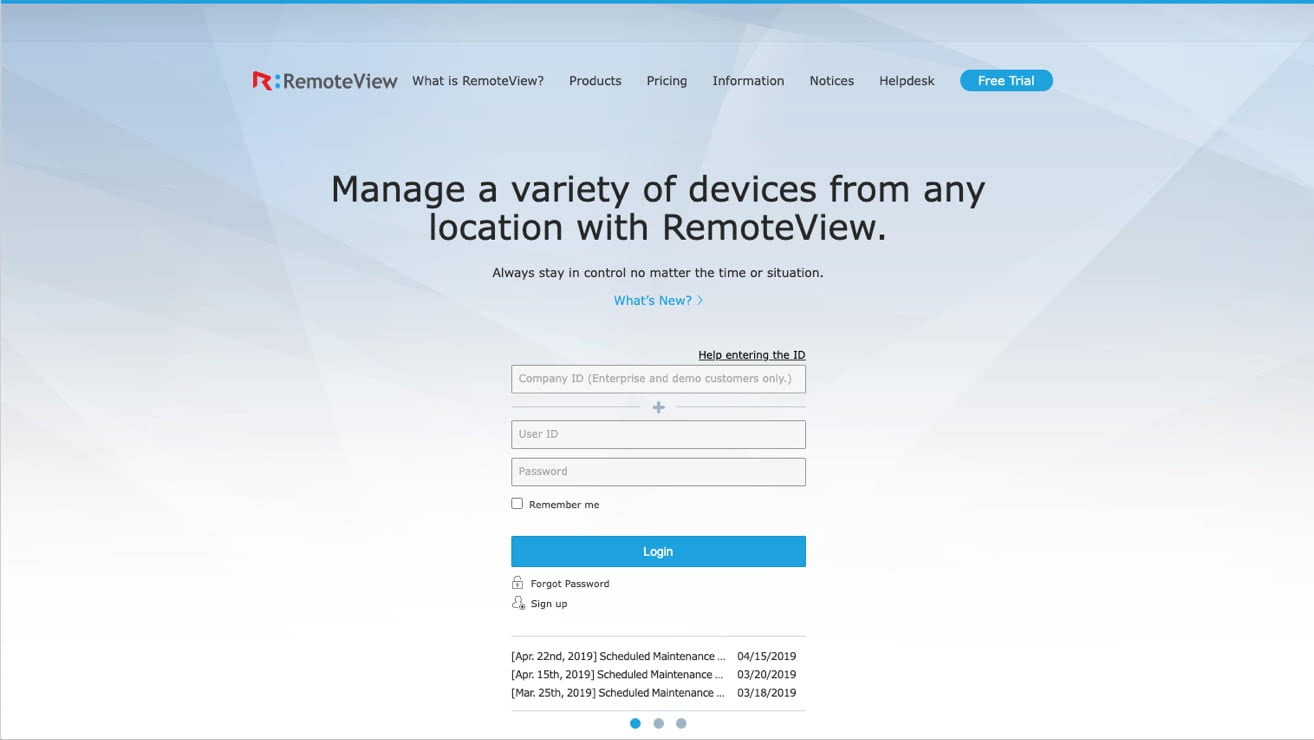Image resolution: width=1314 pixels, height=740 pixels.
Task: Enable the Remember me checkbox
Action: point(517,504)
